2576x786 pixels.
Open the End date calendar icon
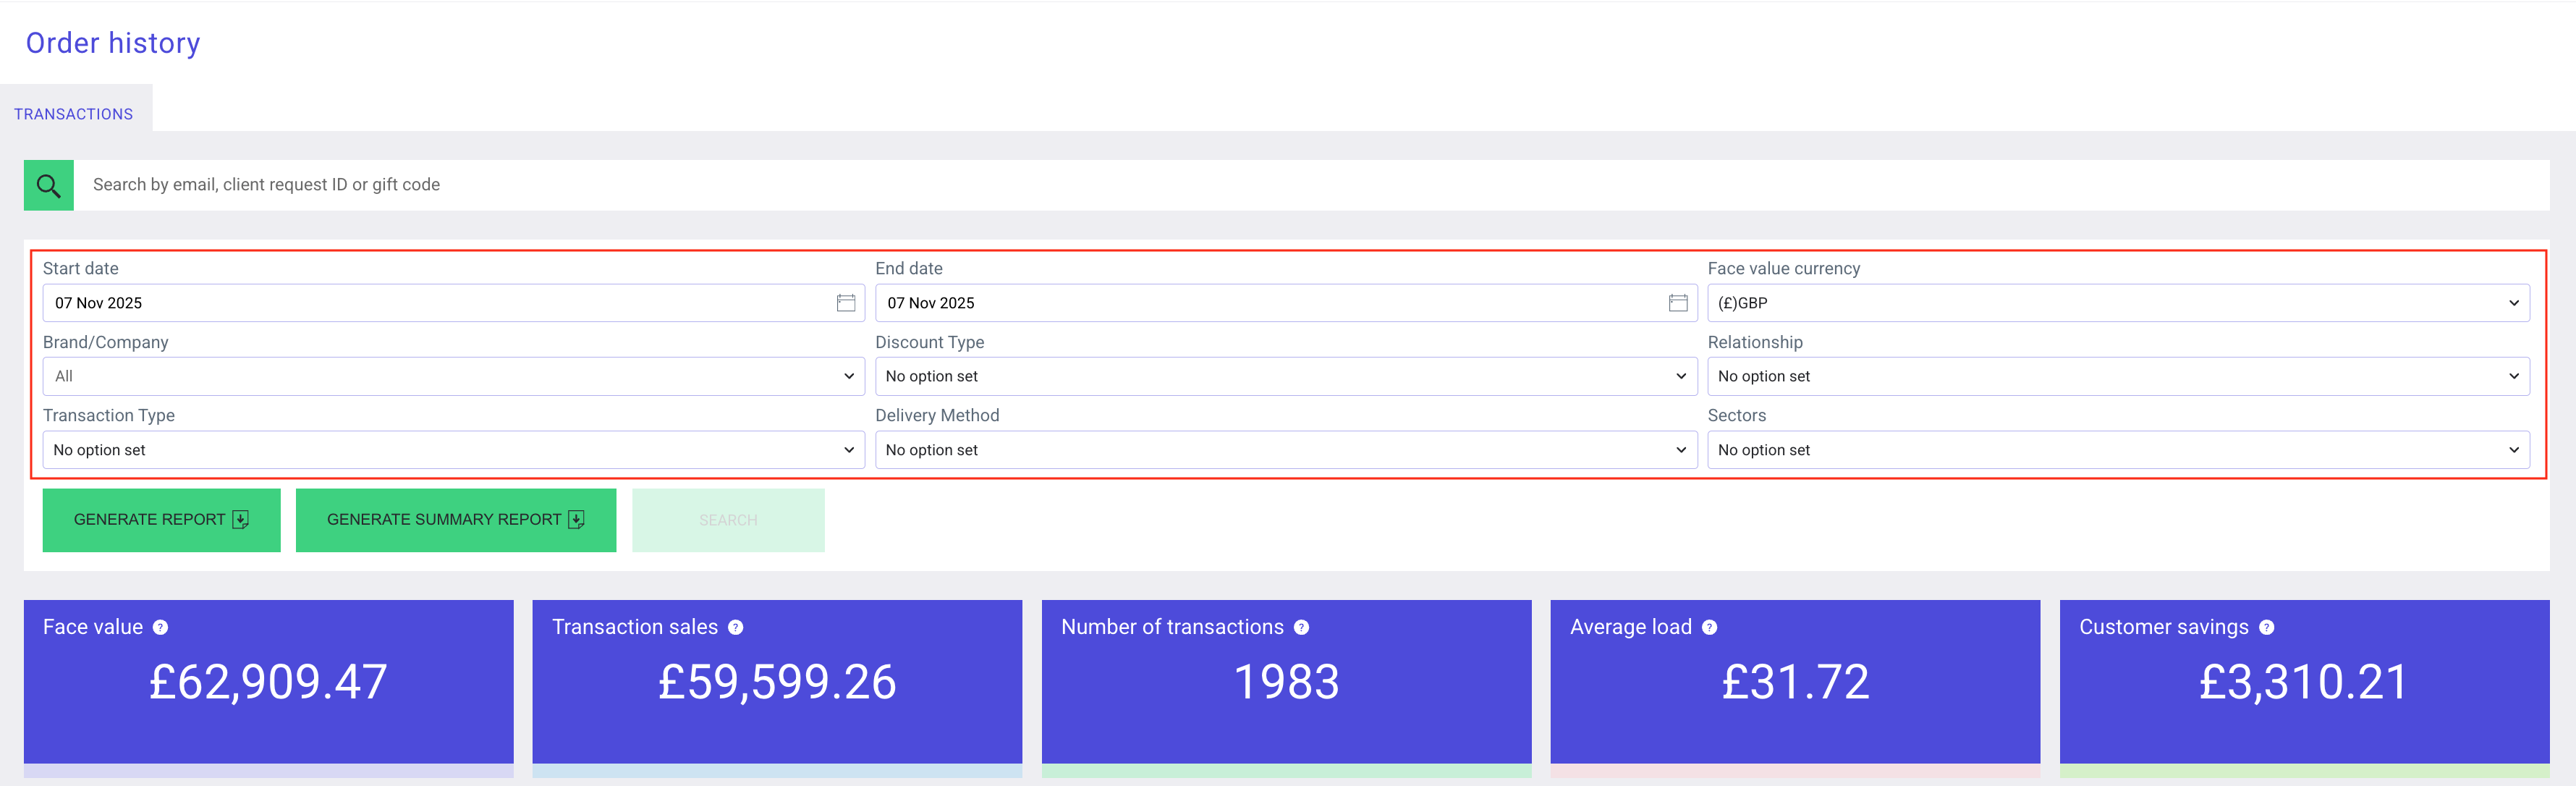click(1677, 303)
